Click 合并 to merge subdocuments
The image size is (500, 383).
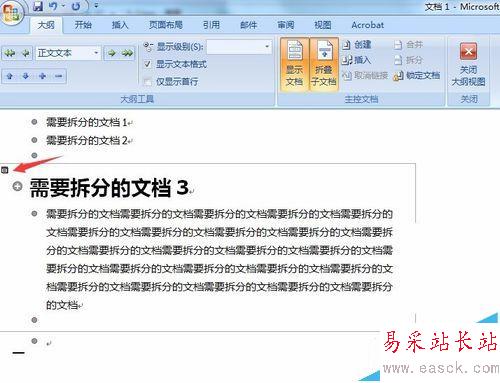(408, 44)
